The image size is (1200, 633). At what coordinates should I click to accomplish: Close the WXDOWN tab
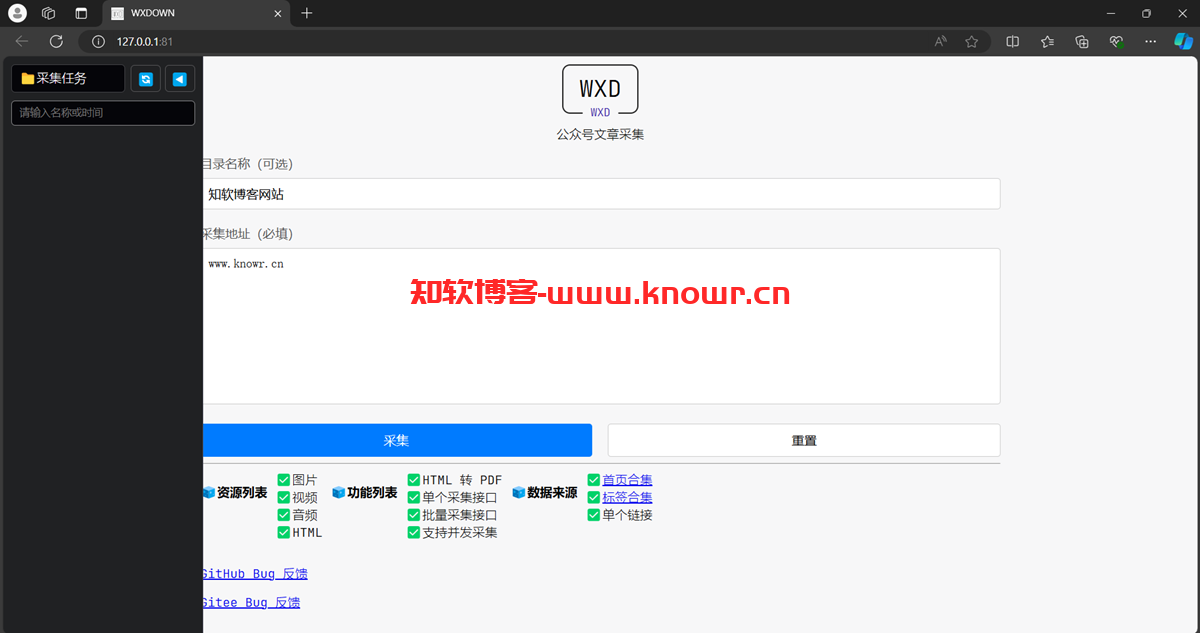tap(277, 13)
